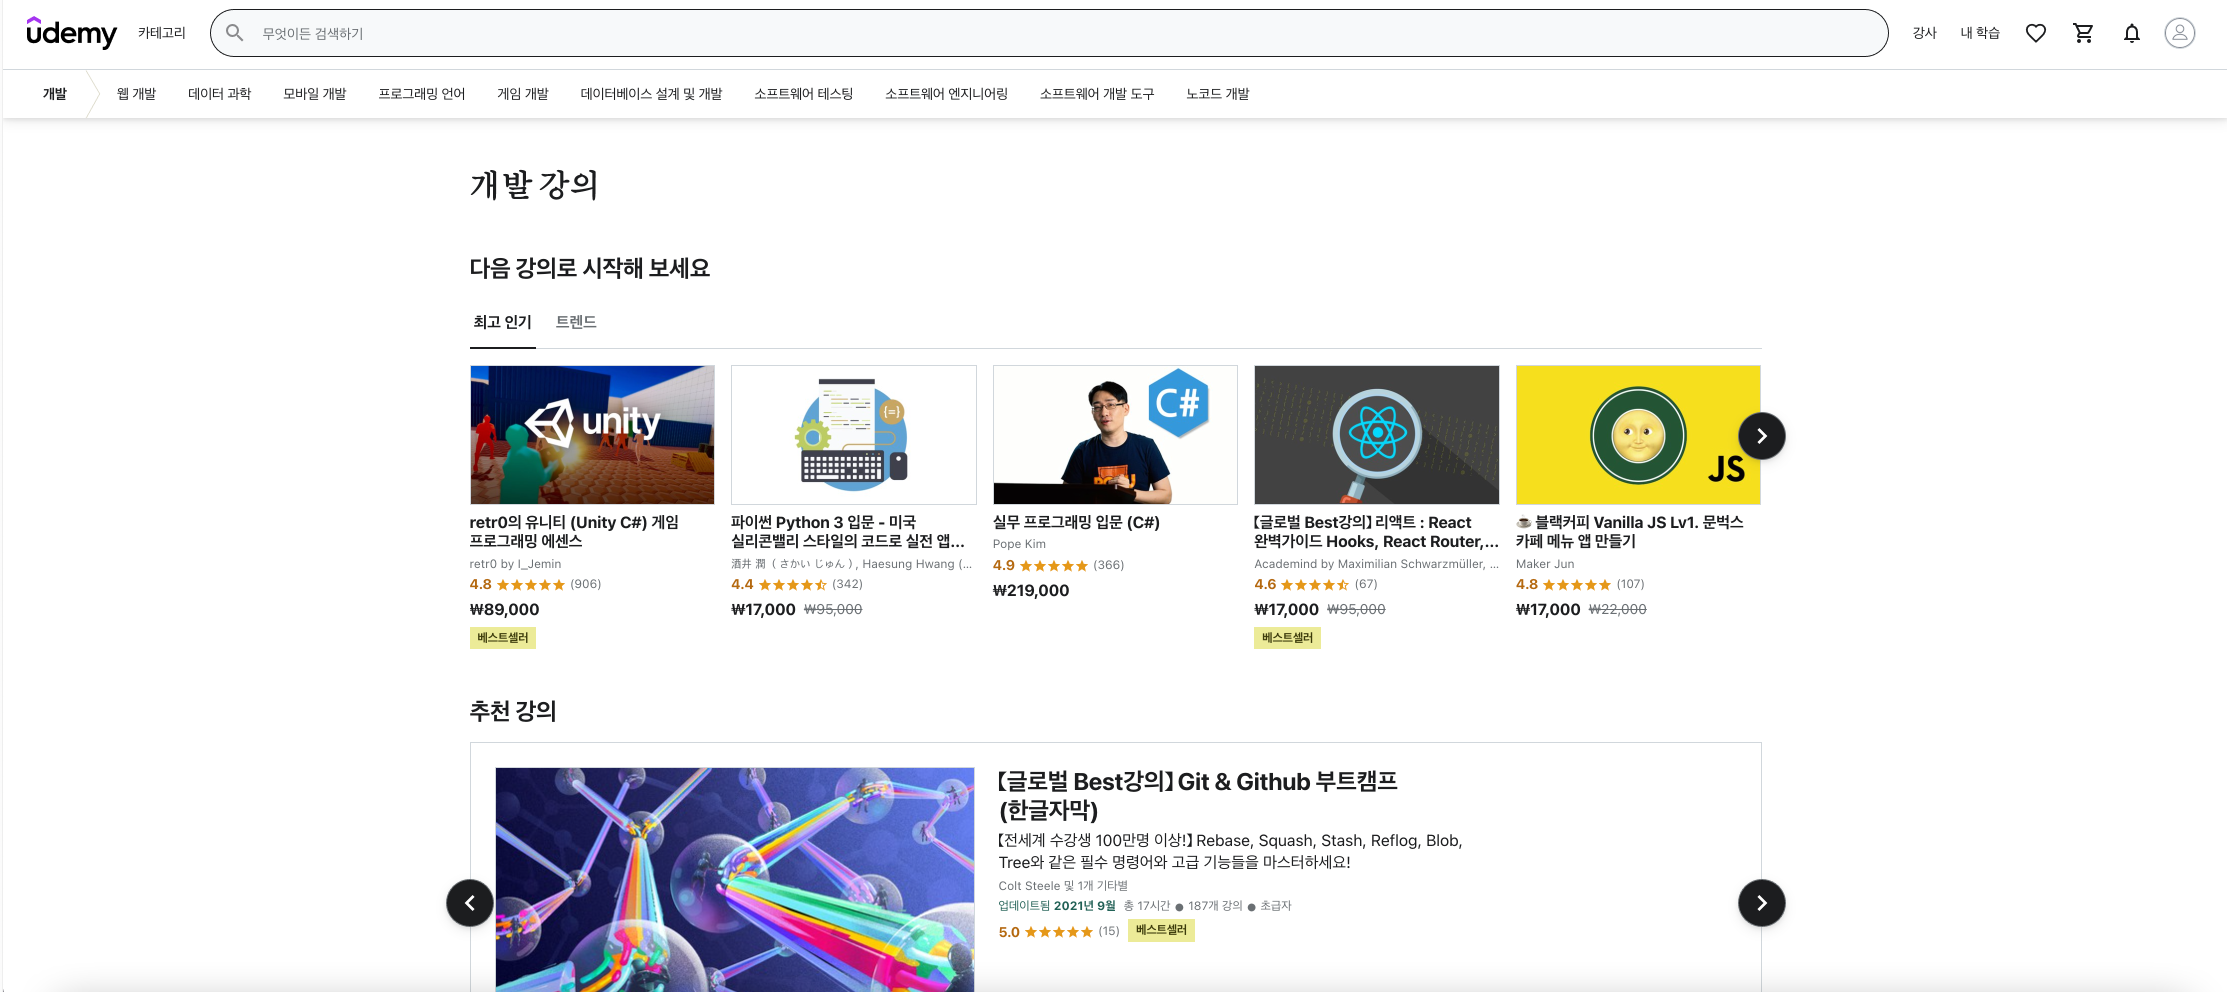
Task: Open the Git & Github course image
Action: [x=735, y=880]
